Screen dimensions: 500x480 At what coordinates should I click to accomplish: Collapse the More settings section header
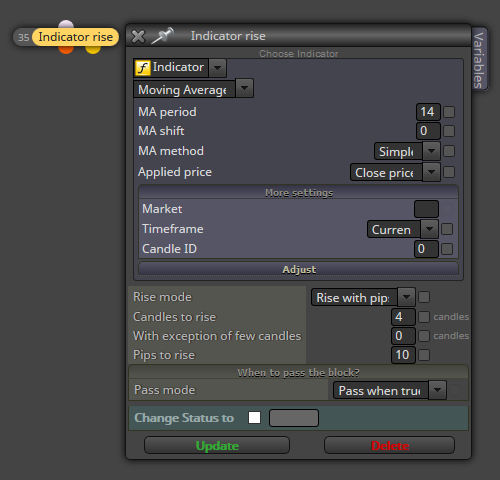[299, 193]
